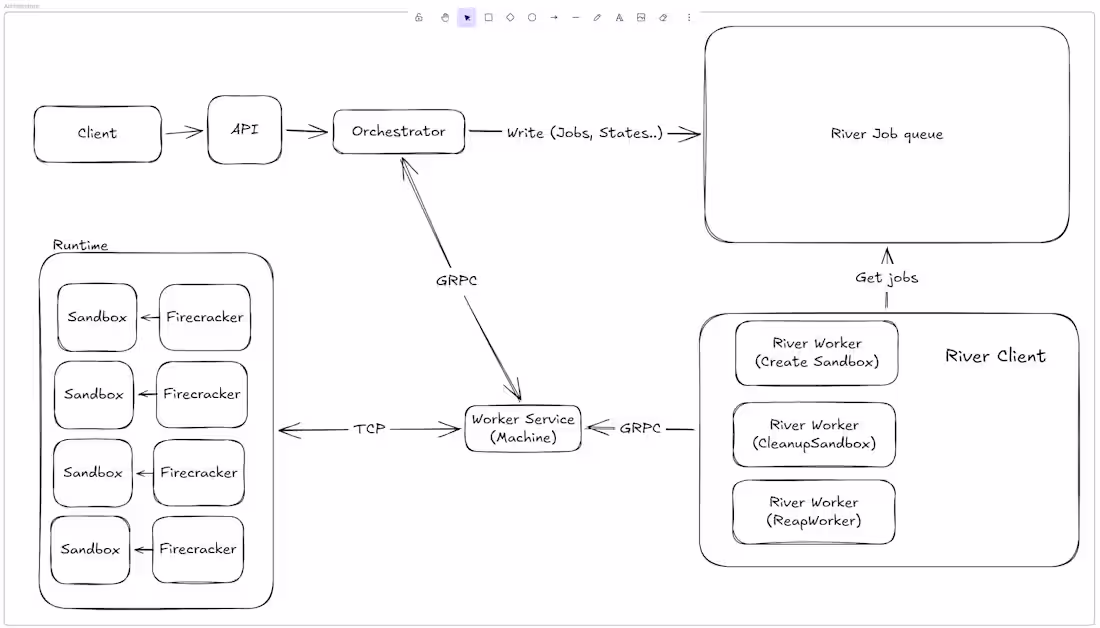Click the GRPC label below Orchestrator
The width and height of the screenshot is (1100, 628).
coord(456,281)
